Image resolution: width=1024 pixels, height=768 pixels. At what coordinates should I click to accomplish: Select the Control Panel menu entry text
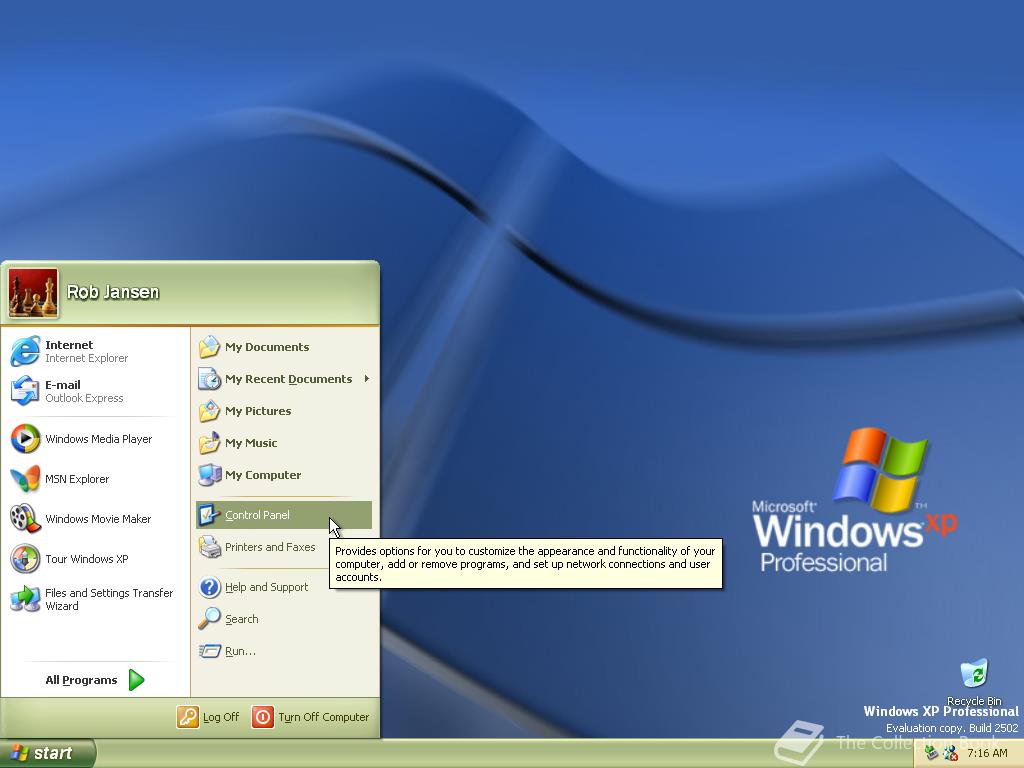point(257,515)
